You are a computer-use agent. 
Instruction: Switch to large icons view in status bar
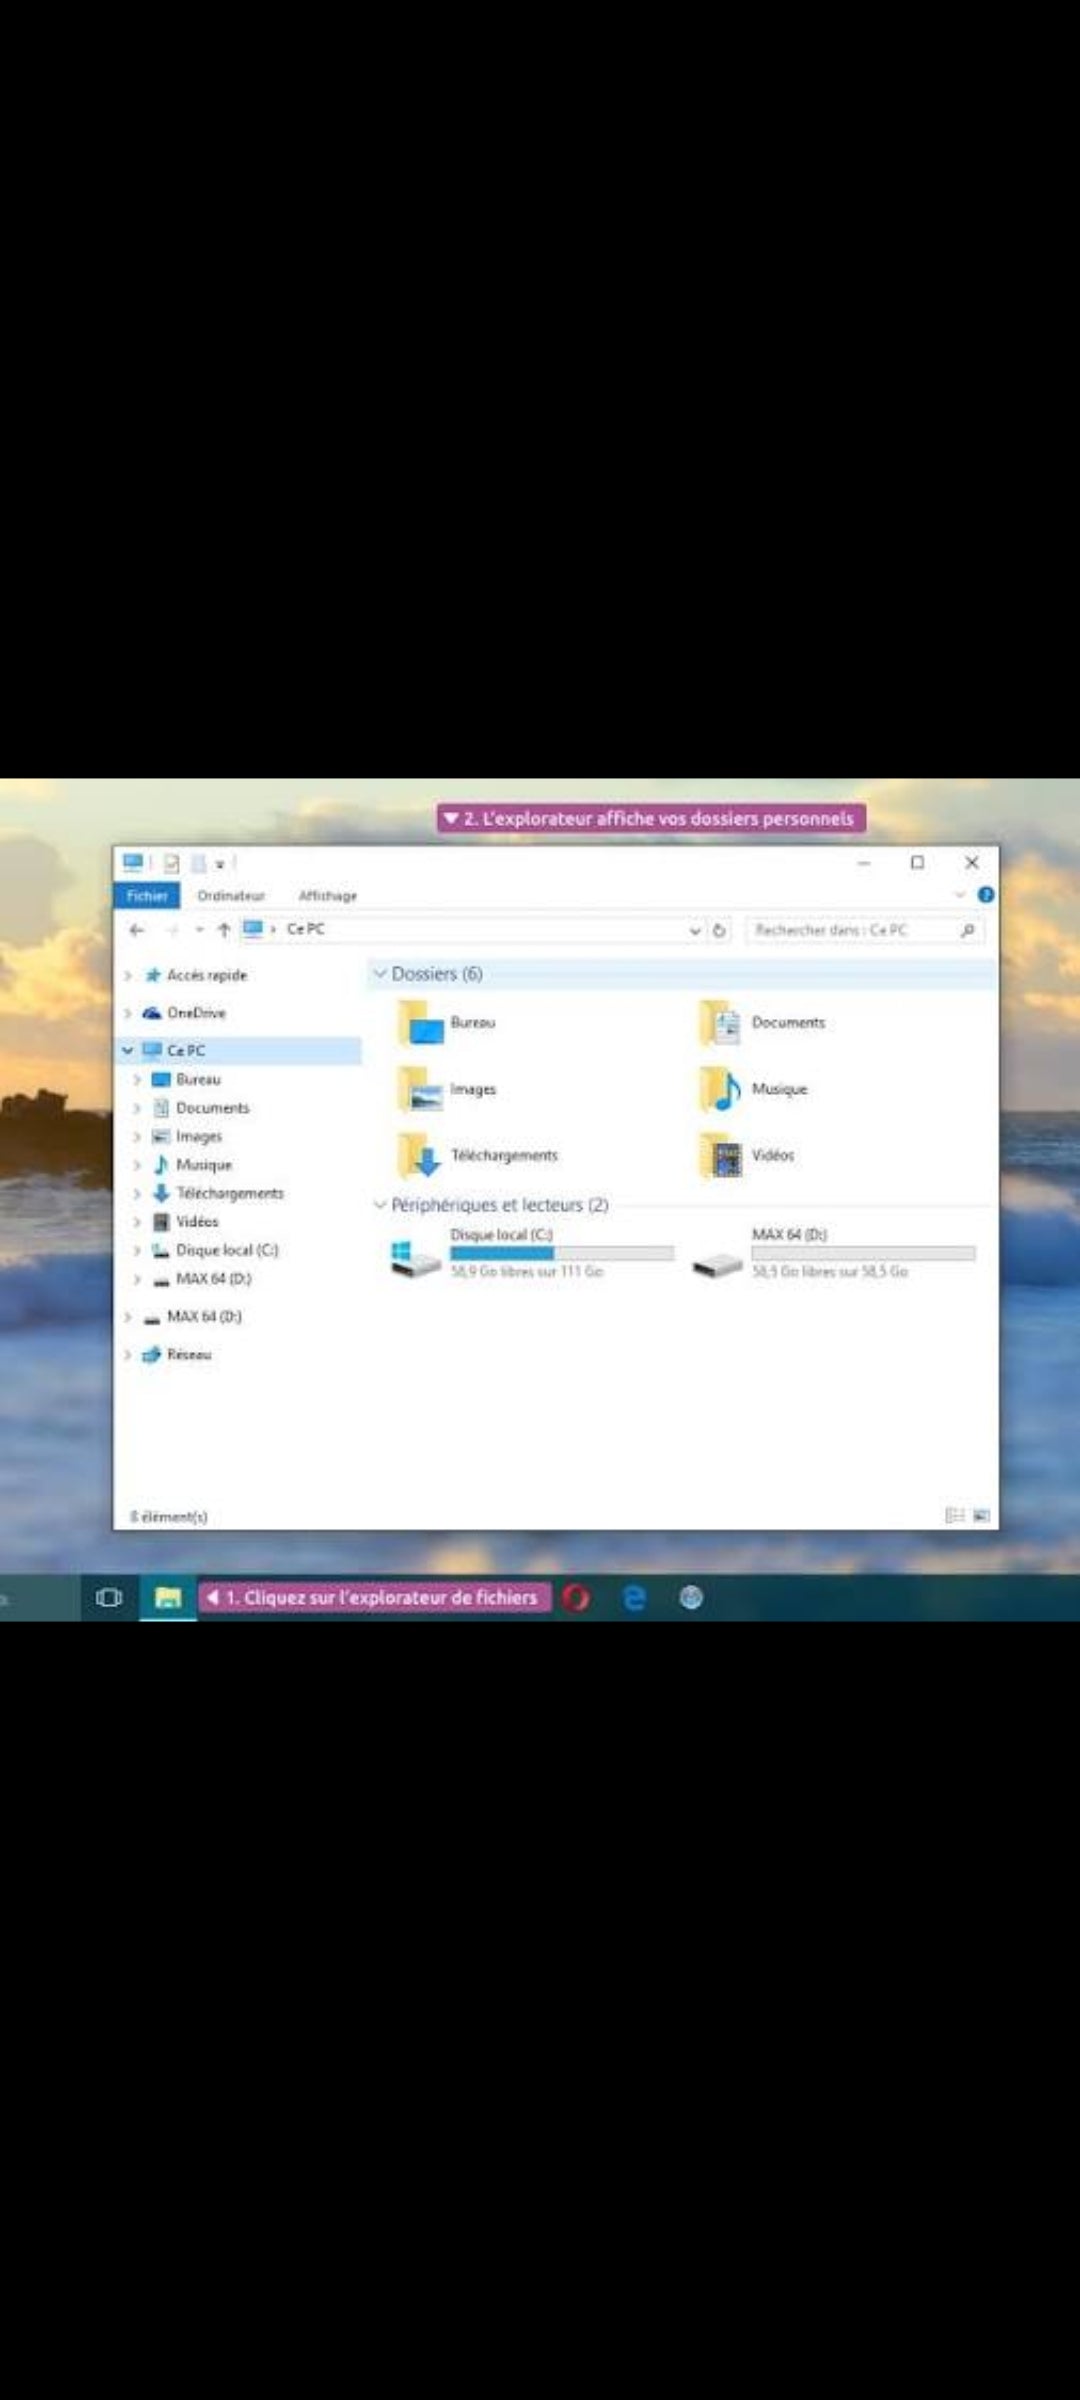point(981,1516)
